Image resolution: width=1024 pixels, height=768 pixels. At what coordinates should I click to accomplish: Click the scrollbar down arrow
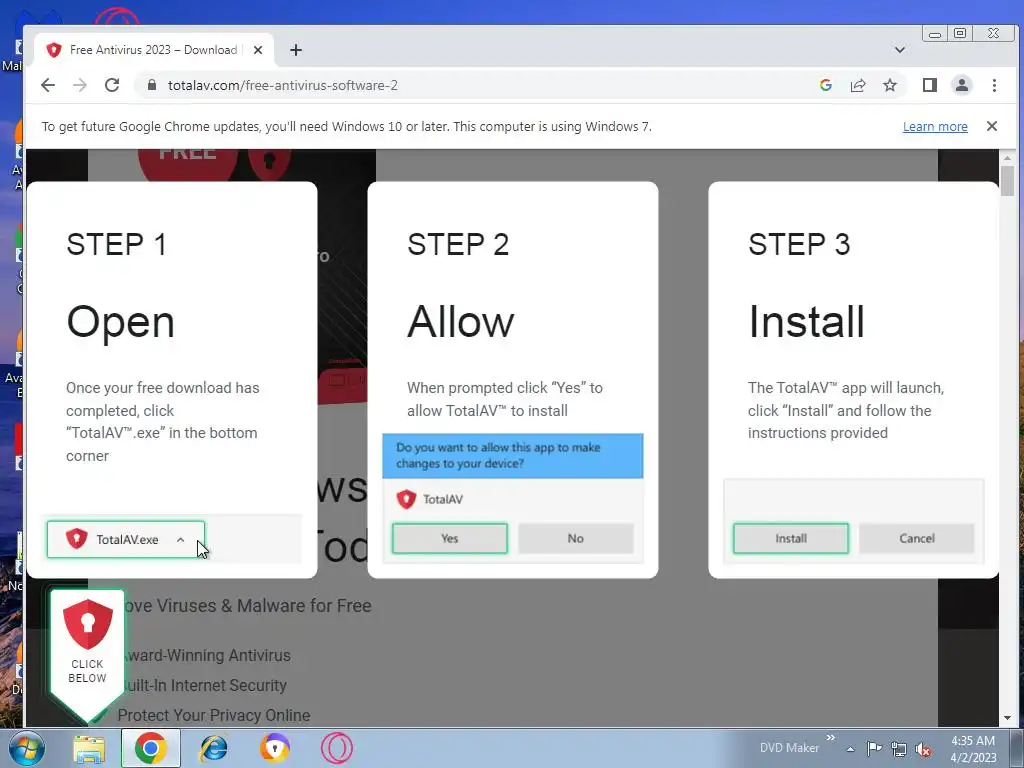click(1007, 718)
